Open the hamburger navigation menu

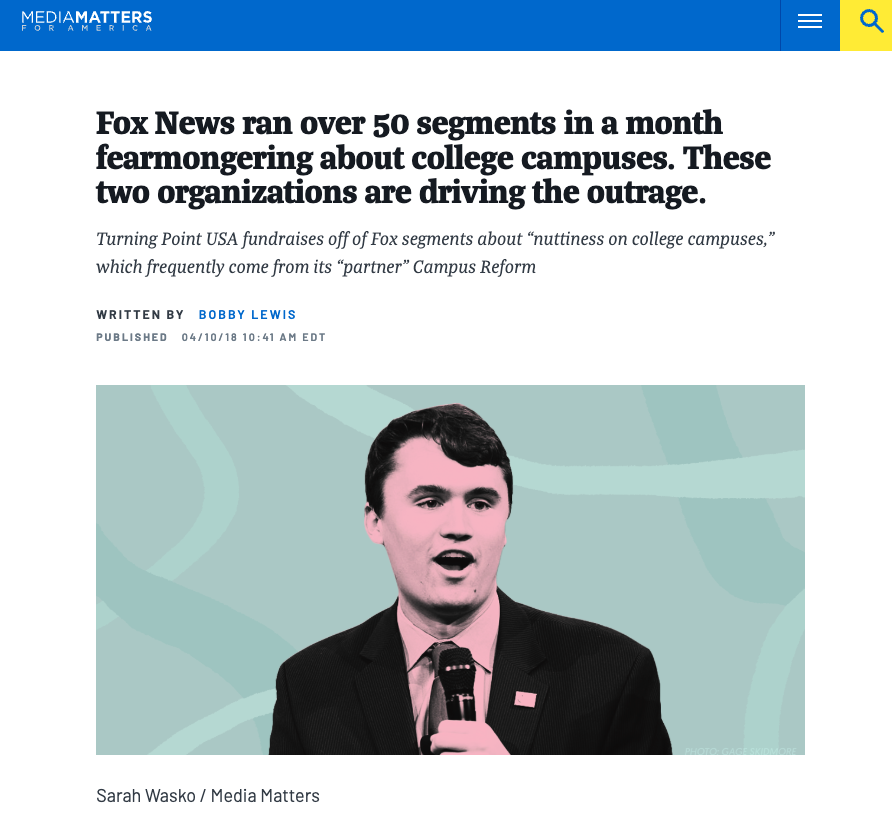click(810, 22)
